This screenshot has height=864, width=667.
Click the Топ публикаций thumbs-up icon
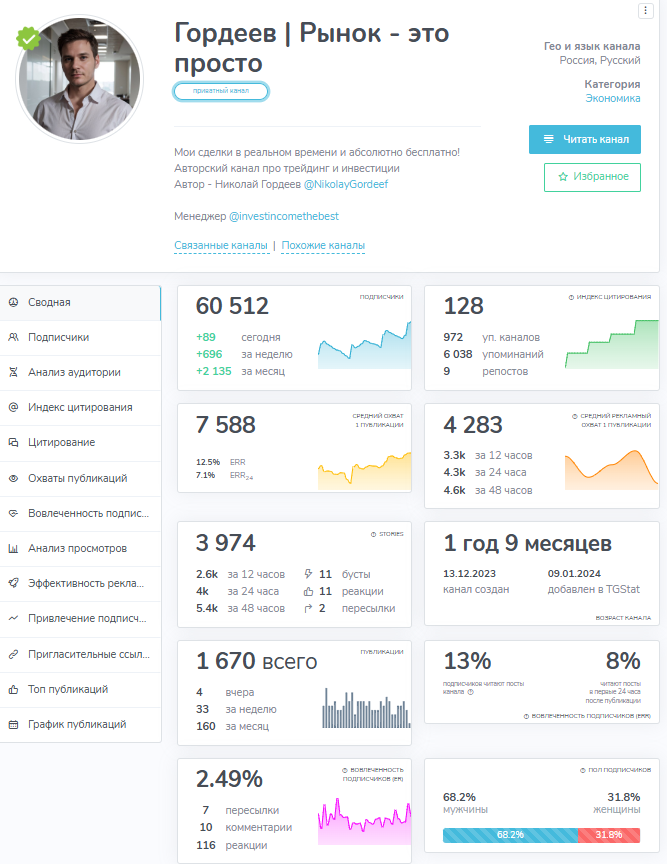(x=13, y=689)
